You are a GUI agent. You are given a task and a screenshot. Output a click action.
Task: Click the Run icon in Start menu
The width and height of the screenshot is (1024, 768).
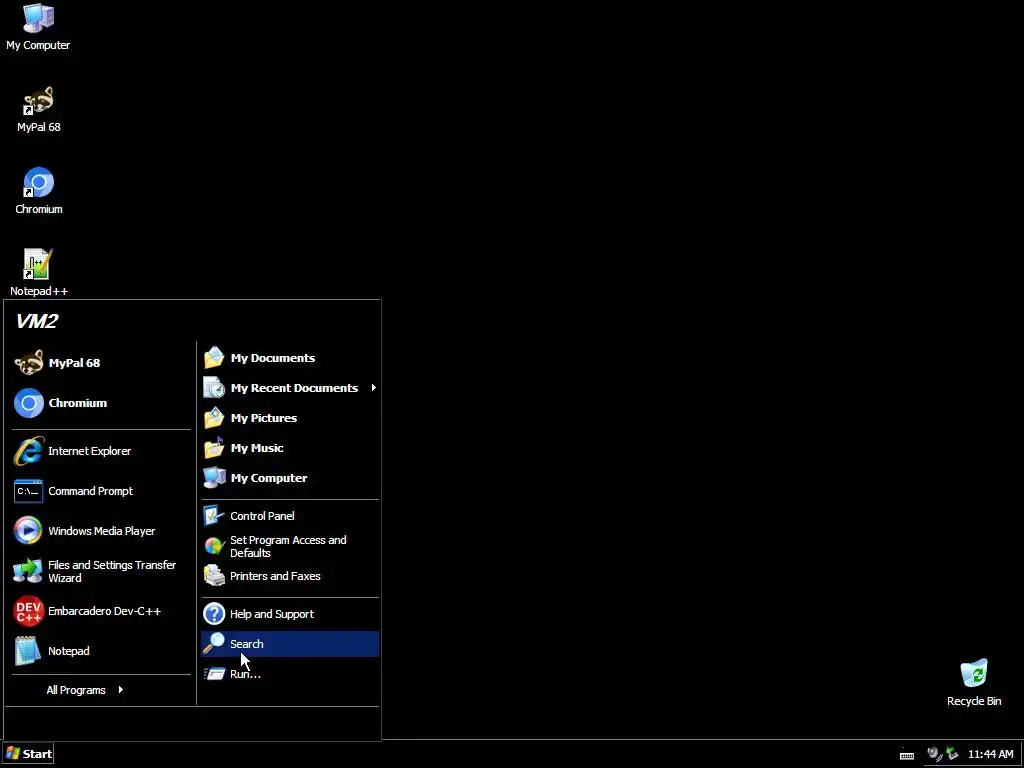click(x=214, y=674)
